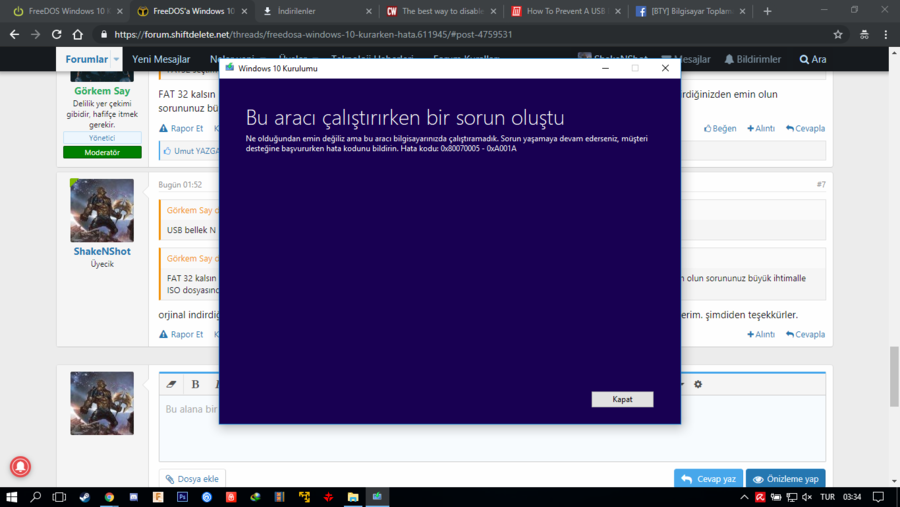Image resolution: width=900 pixels, height=507 pixels.
Task: Submit reply with Cevap yaz
Action: [x=708, y=478]
